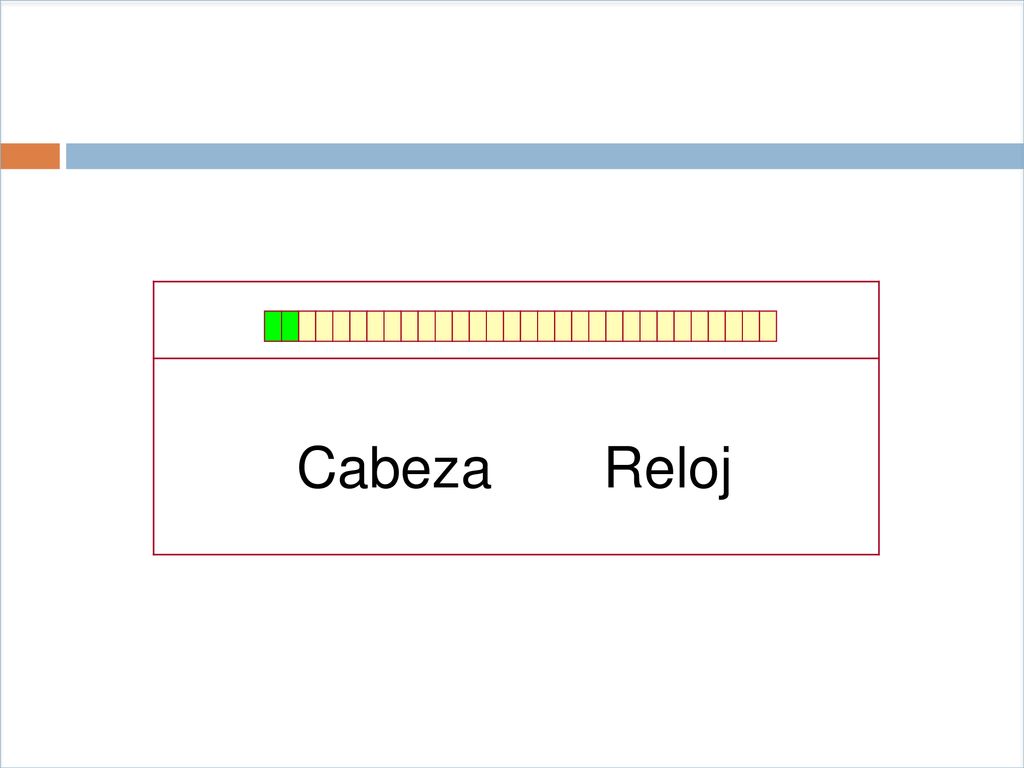
Task: Select the last pale yellow cell at bar's end
Action: (768, 326)
